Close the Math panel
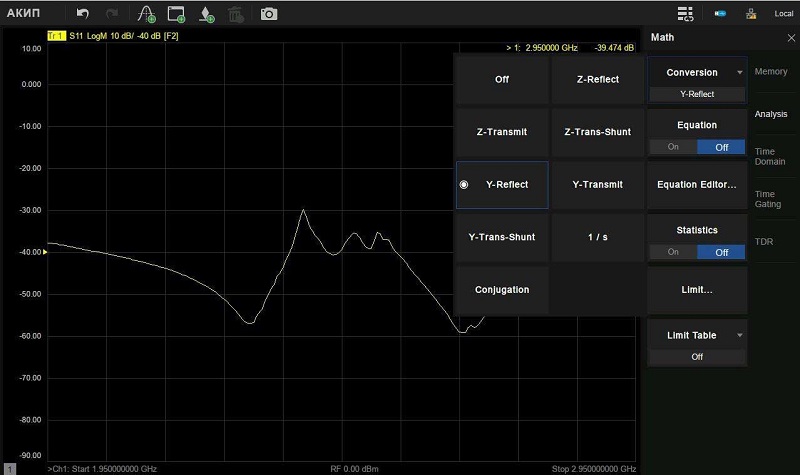This screenshot has width=800, height=475. point(791,38)
